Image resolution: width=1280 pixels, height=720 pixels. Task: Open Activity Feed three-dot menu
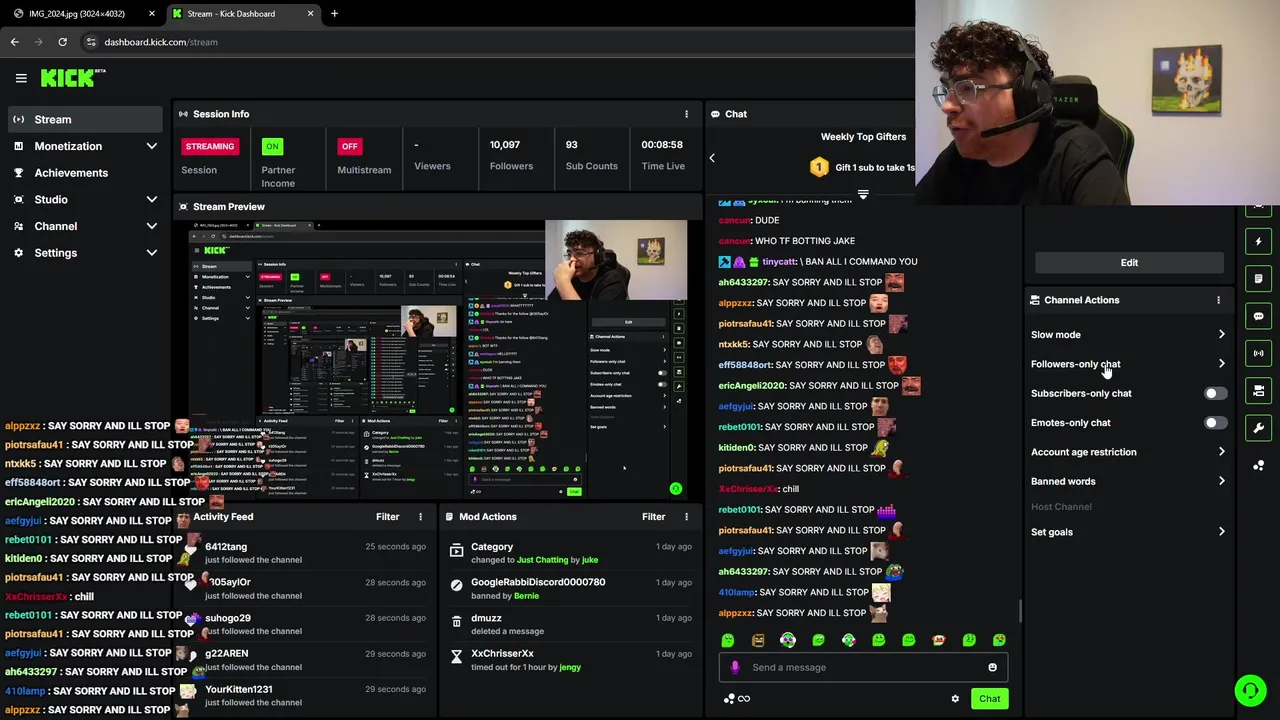tap(420, 517)
